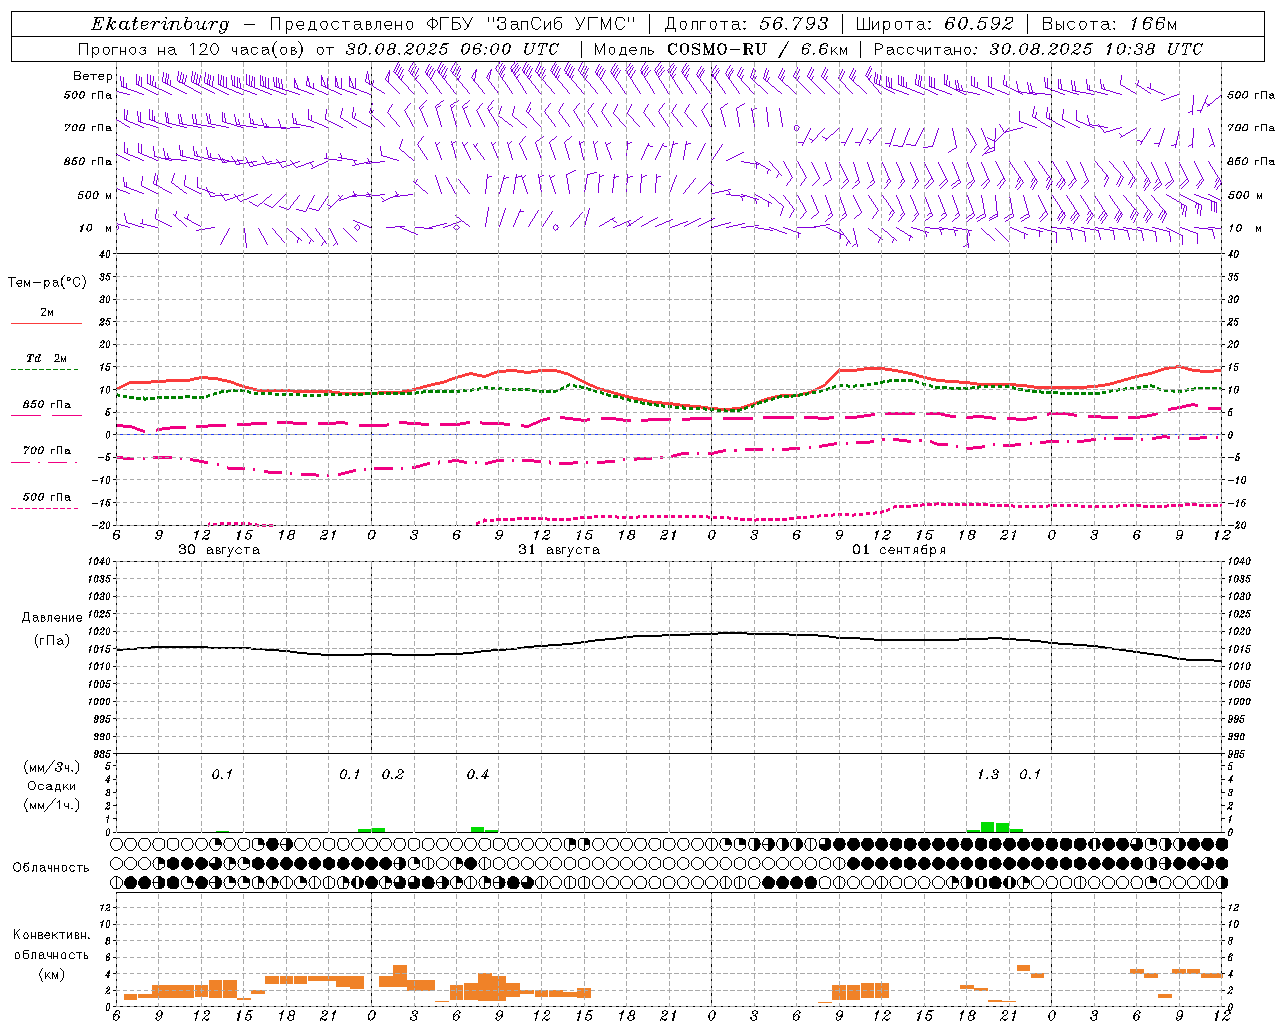Viewport: 1280px width, 1024px height.
Task: Click the '30 августа' date label
Action: click(219, 550)
